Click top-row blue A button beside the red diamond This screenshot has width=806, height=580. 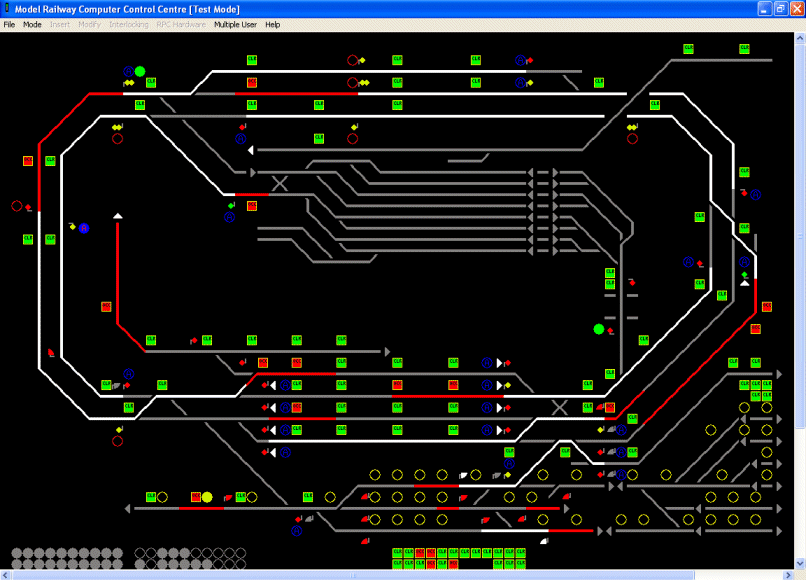pyautogui.click(x=520, y=60)
